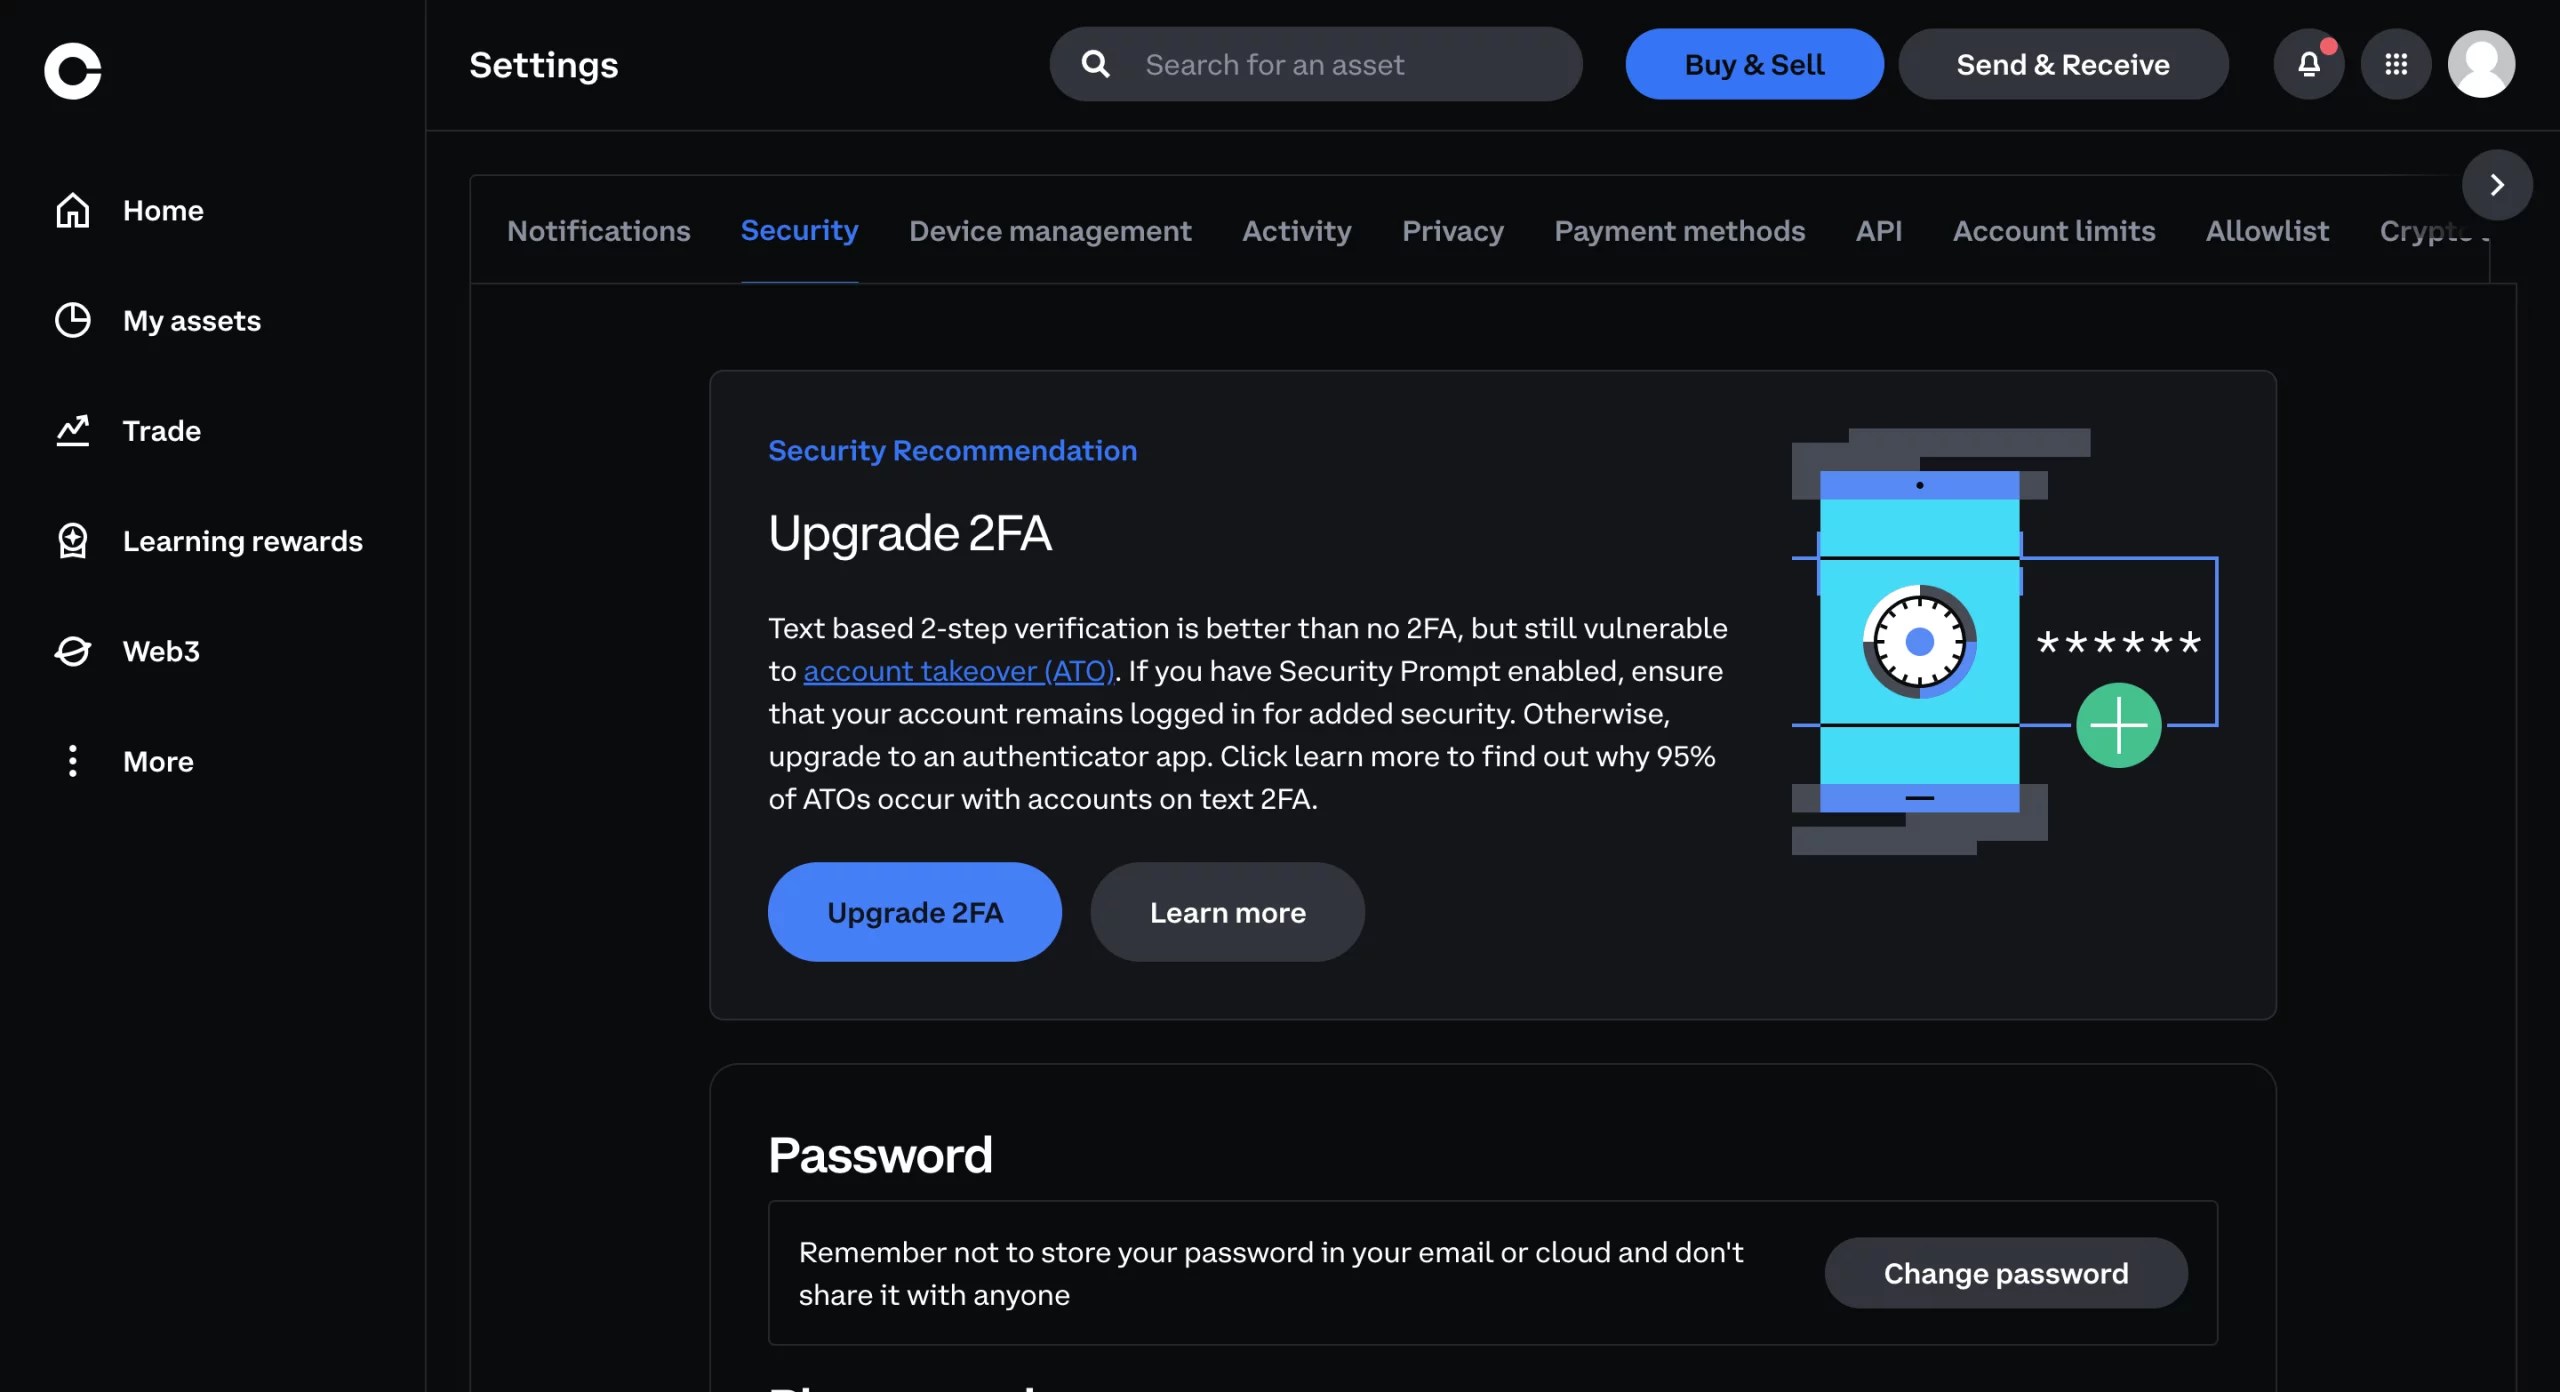Open the notifications bell
This screenshot has height=1392, width=2560.
click(2308, 65)
